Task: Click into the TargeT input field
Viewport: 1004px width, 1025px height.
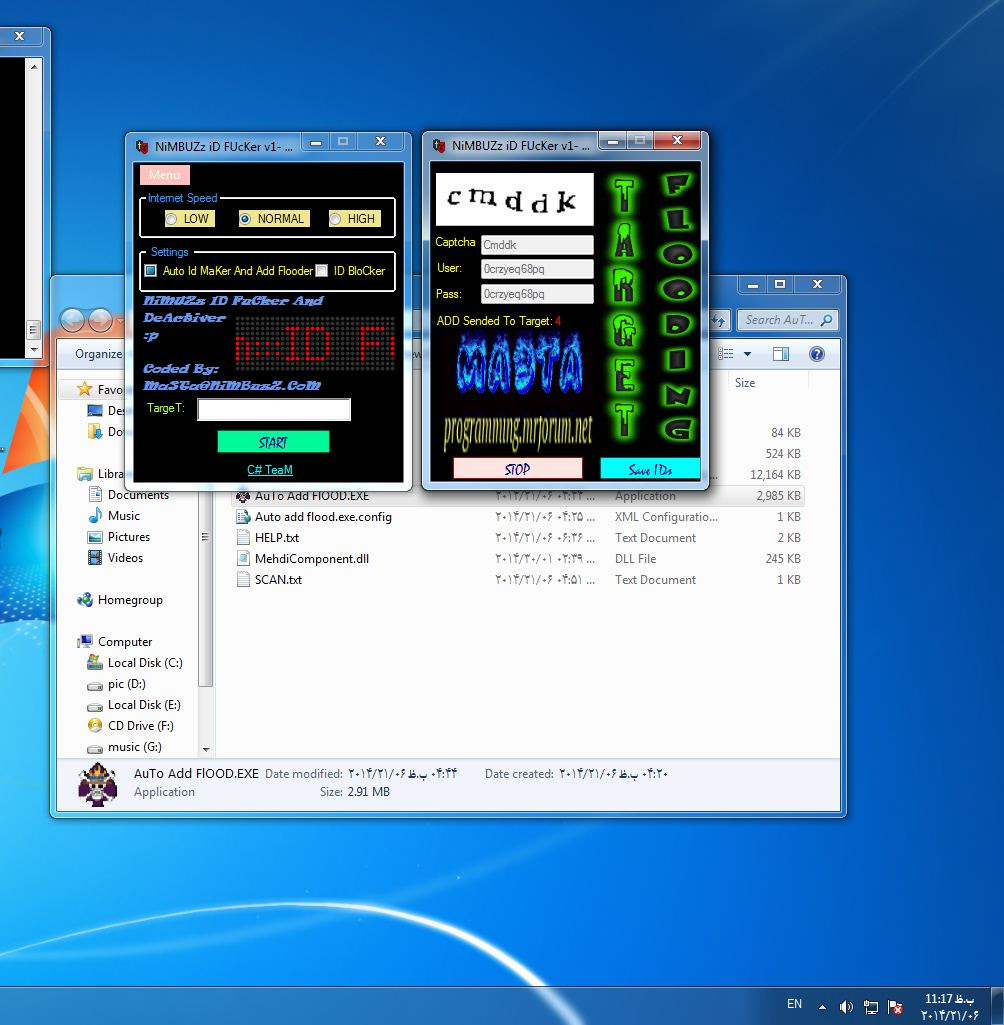Action: click(274, 409)
